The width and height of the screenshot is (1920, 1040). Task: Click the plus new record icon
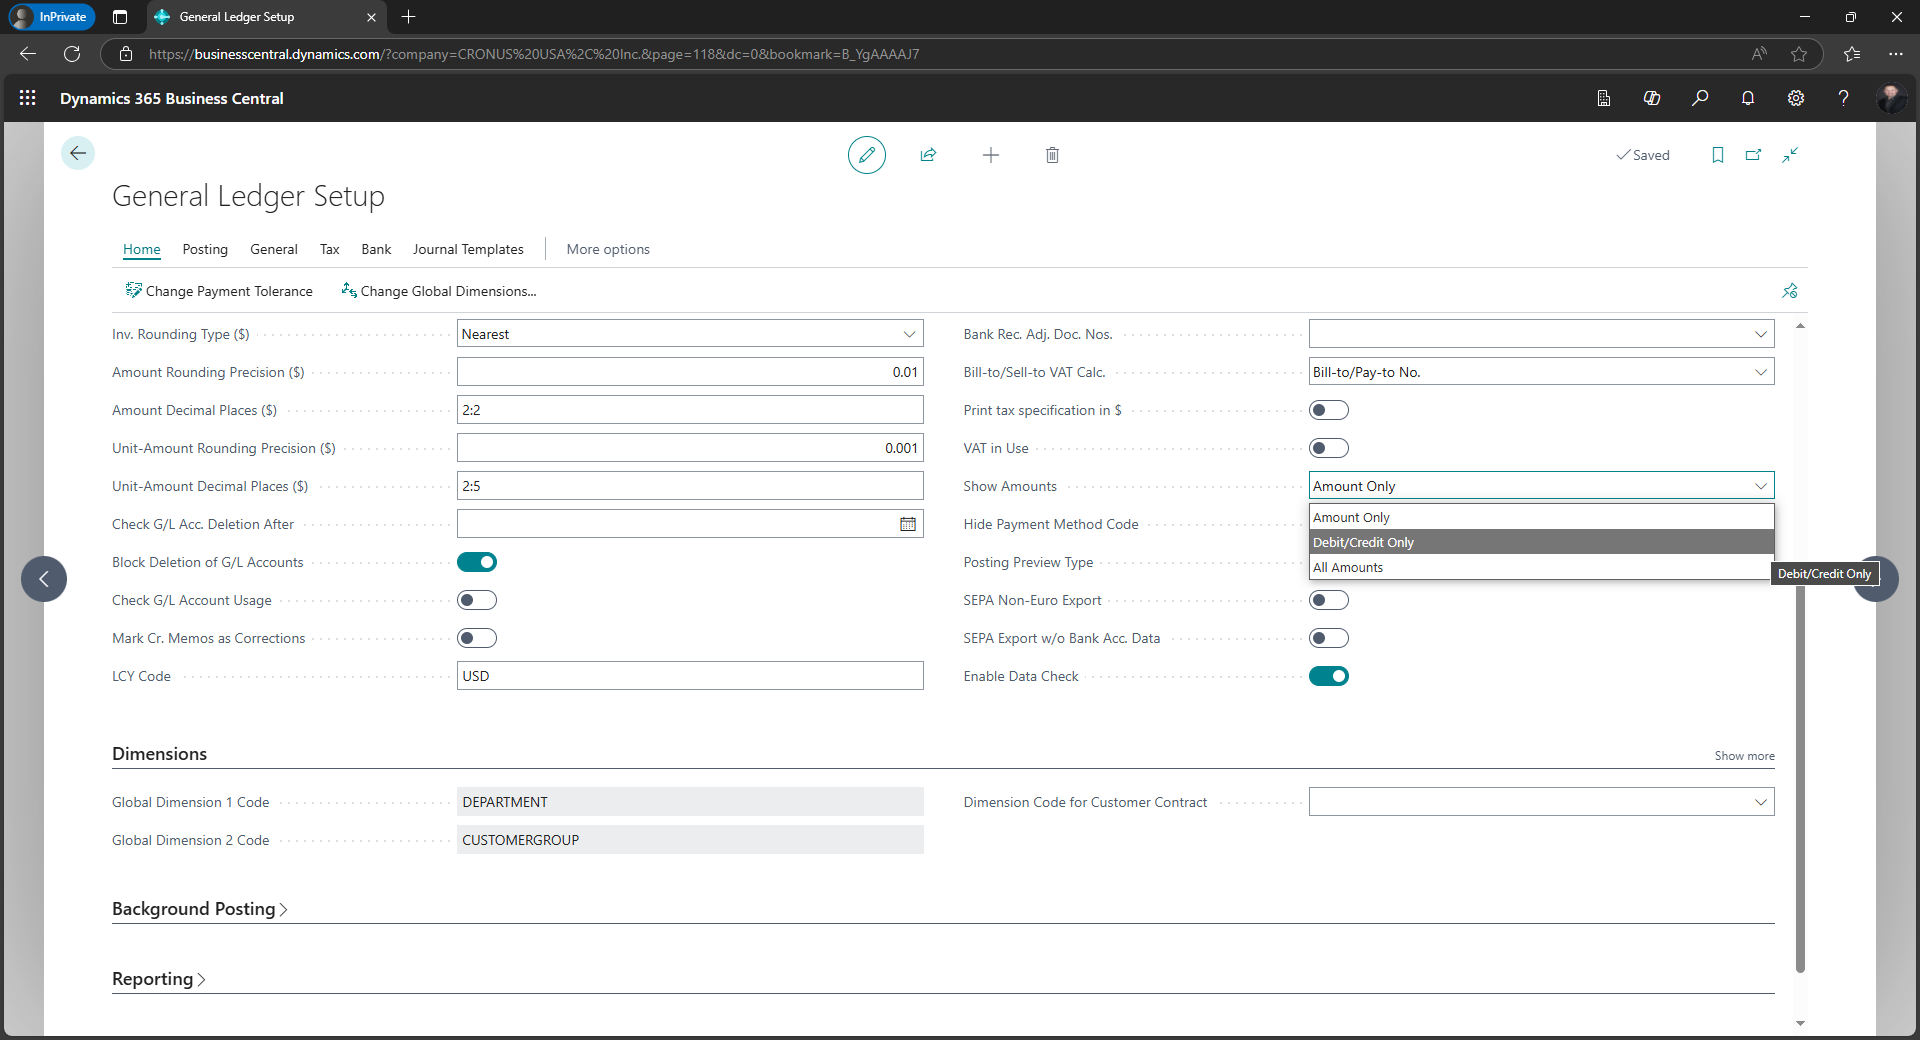tap(991, 155)
